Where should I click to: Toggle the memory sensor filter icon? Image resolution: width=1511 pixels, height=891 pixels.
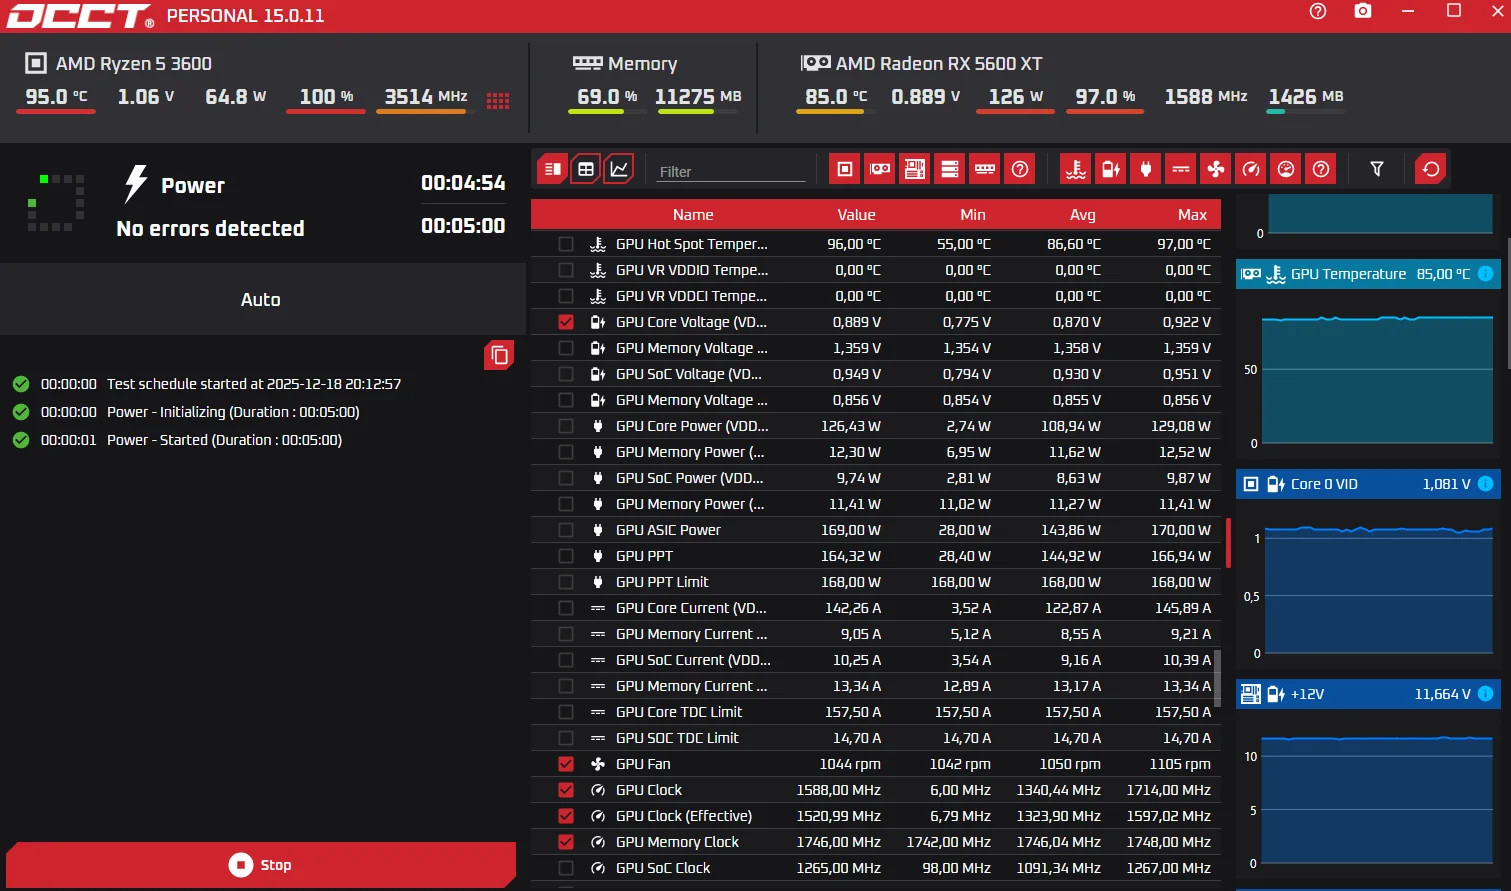985,169
